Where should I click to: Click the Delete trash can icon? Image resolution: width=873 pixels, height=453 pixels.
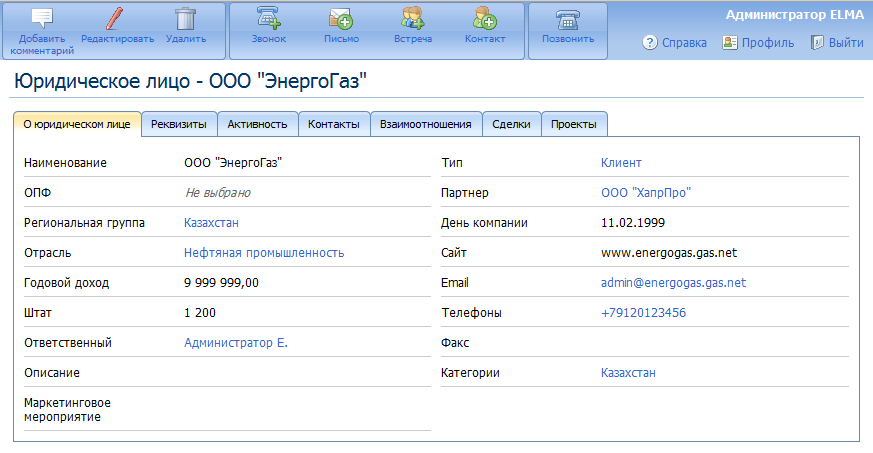point(185,18)
